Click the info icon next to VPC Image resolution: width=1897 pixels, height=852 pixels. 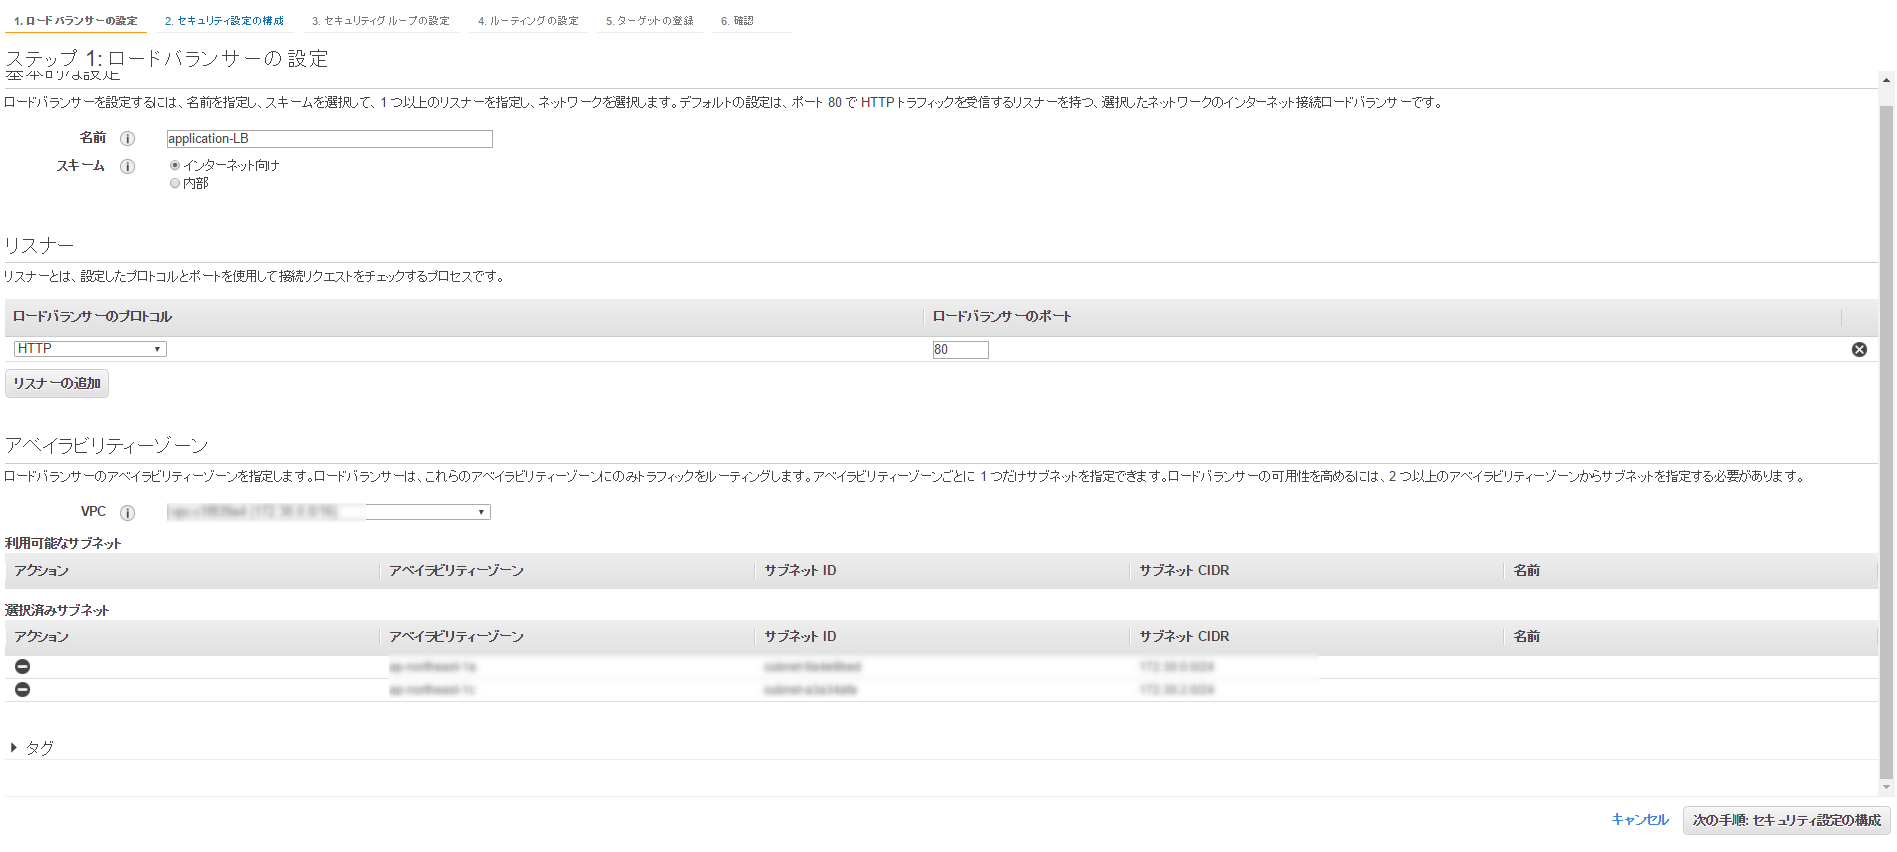tap(127, 513)
